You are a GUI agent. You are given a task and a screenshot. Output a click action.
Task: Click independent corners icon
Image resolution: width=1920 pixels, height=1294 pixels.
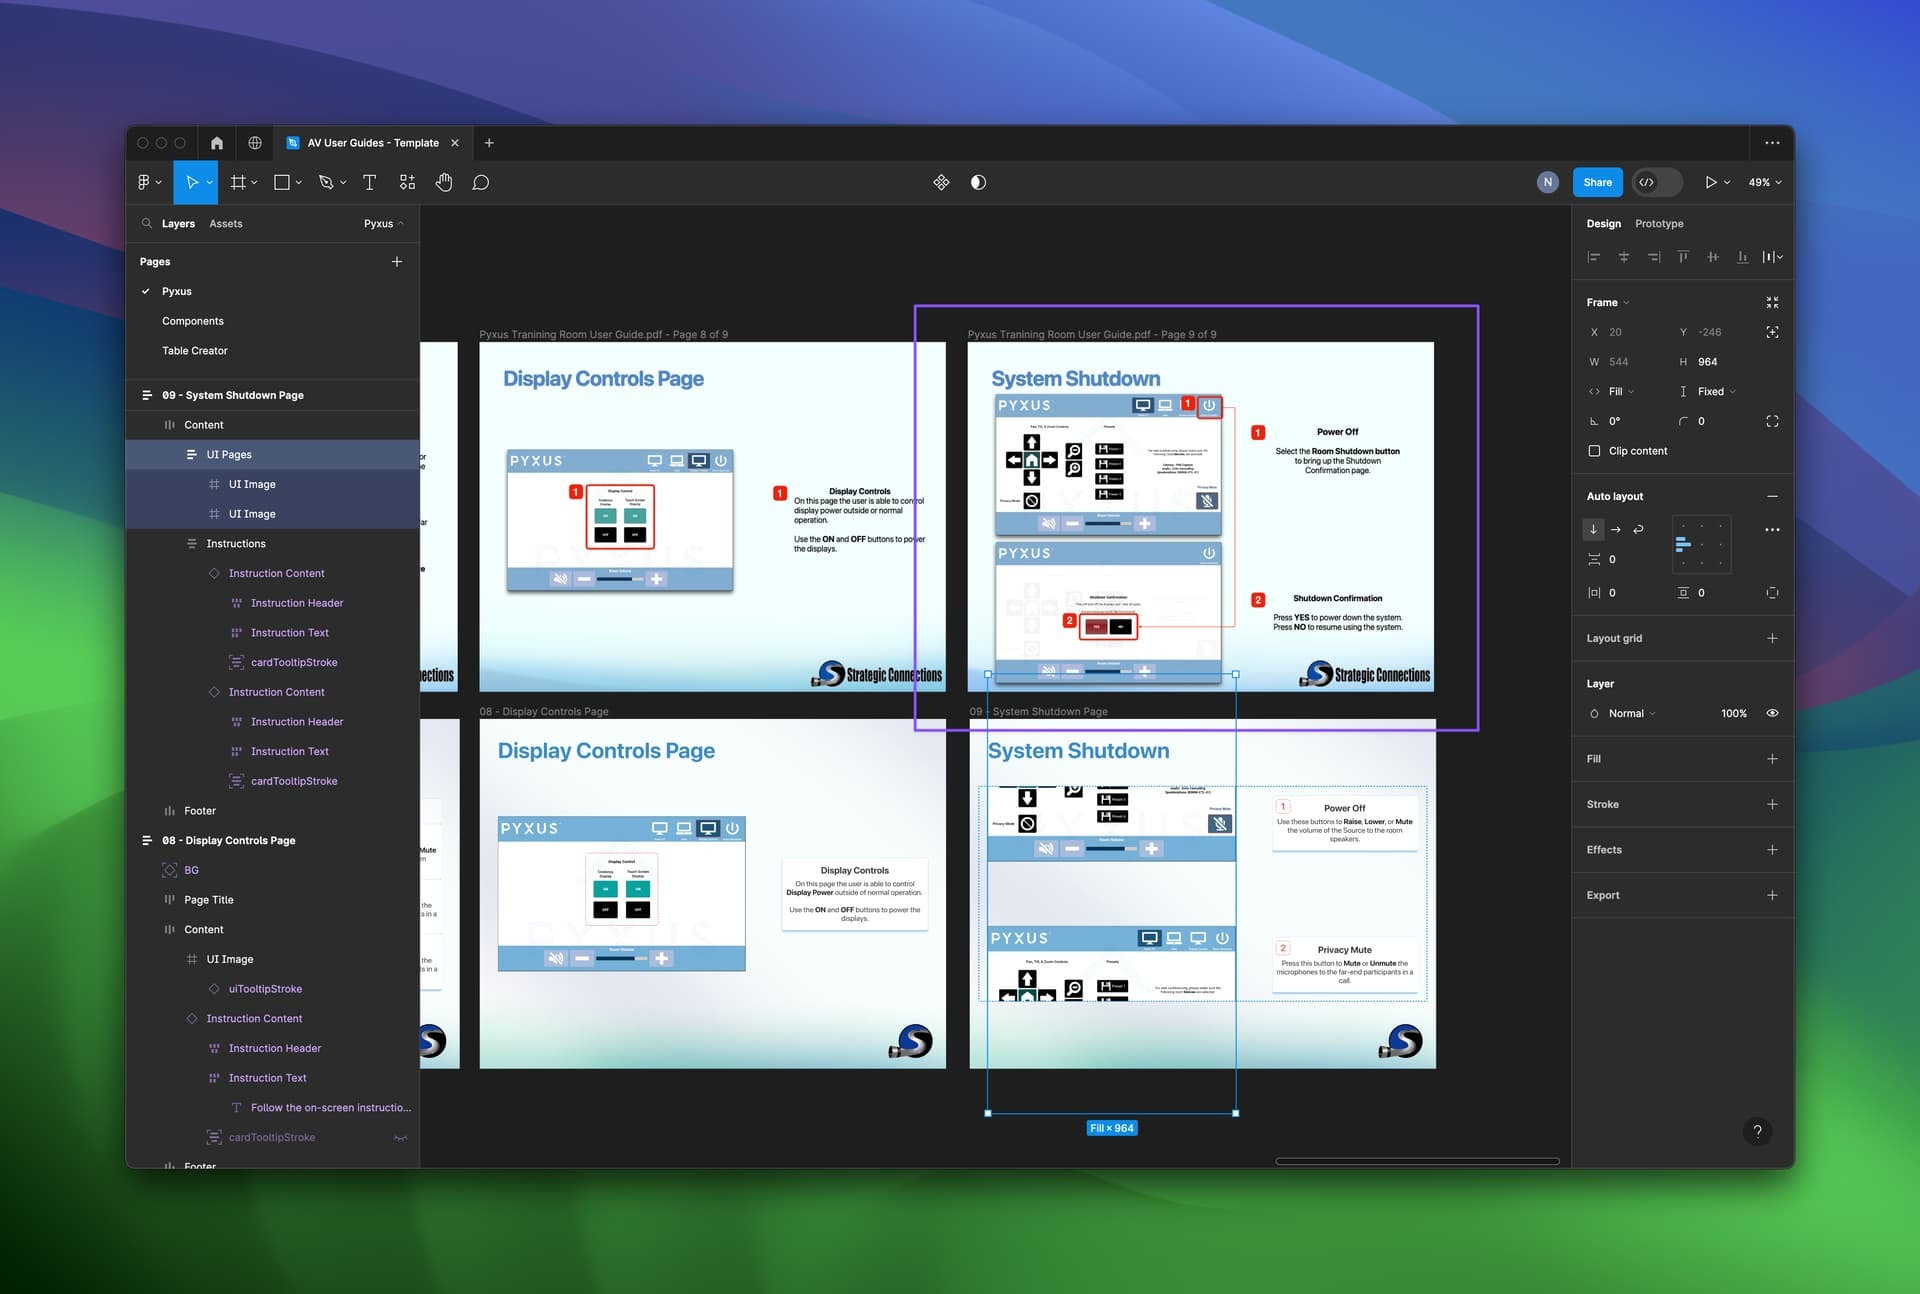click(x=1772, y=421)
